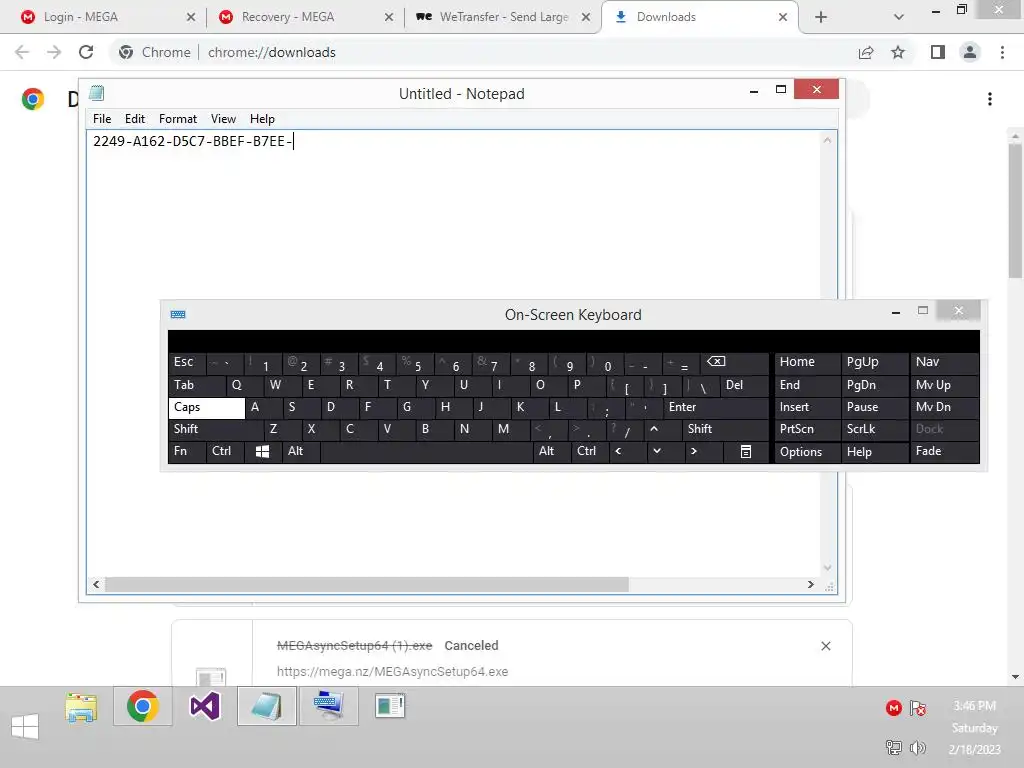Open Downloads page three-dot menu
The width and height of the screenshot is (1024, 768).
pos(990,99)
